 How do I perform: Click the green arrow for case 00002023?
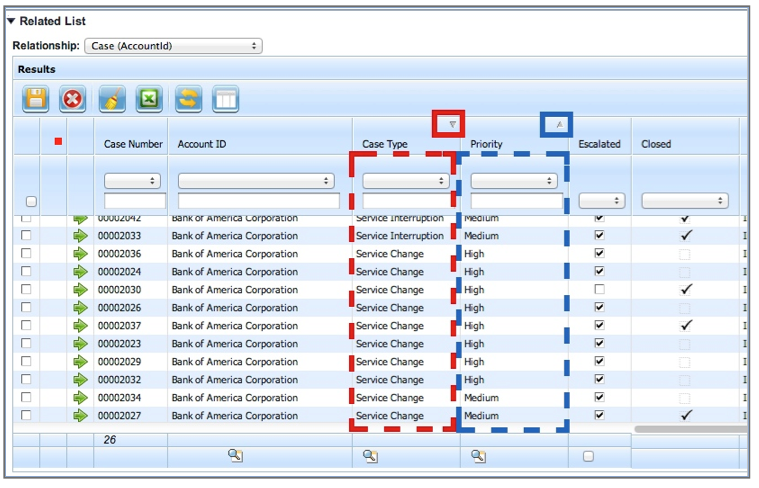(x=80, y=344)
